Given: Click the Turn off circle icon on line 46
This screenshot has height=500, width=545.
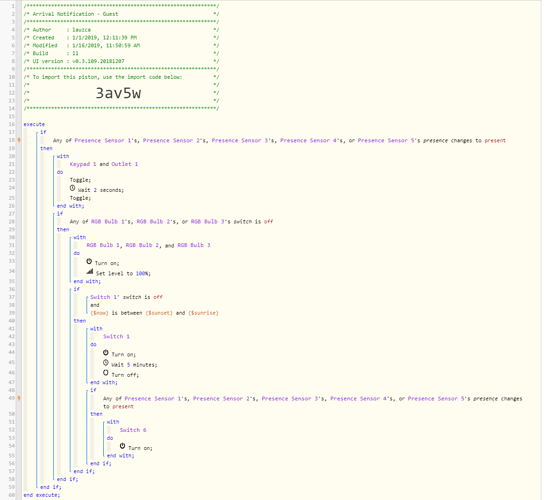Looking at the screenshot, I should pos(106,373).
